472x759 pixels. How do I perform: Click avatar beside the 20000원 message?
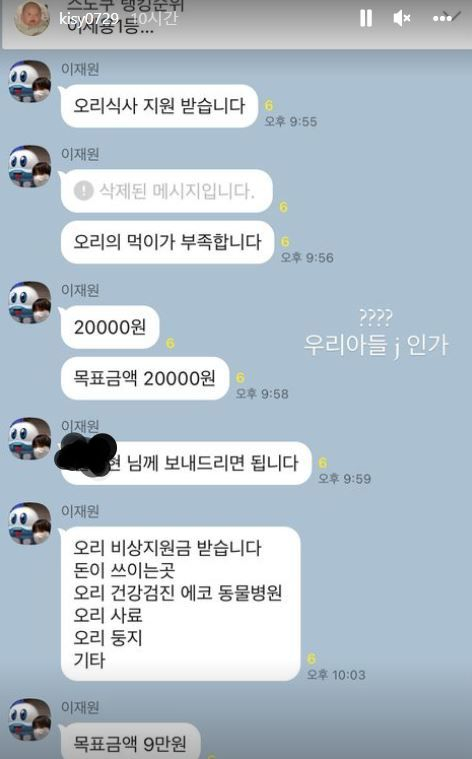30,302
